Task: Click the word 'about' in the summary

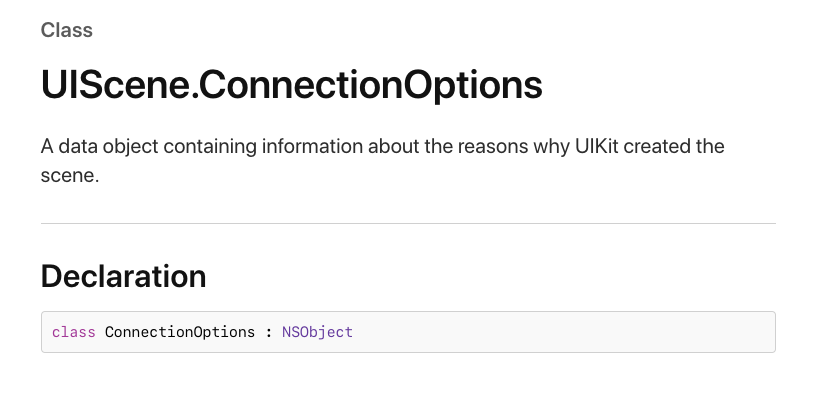Action: pyautogui.click(x=394, y=146)
